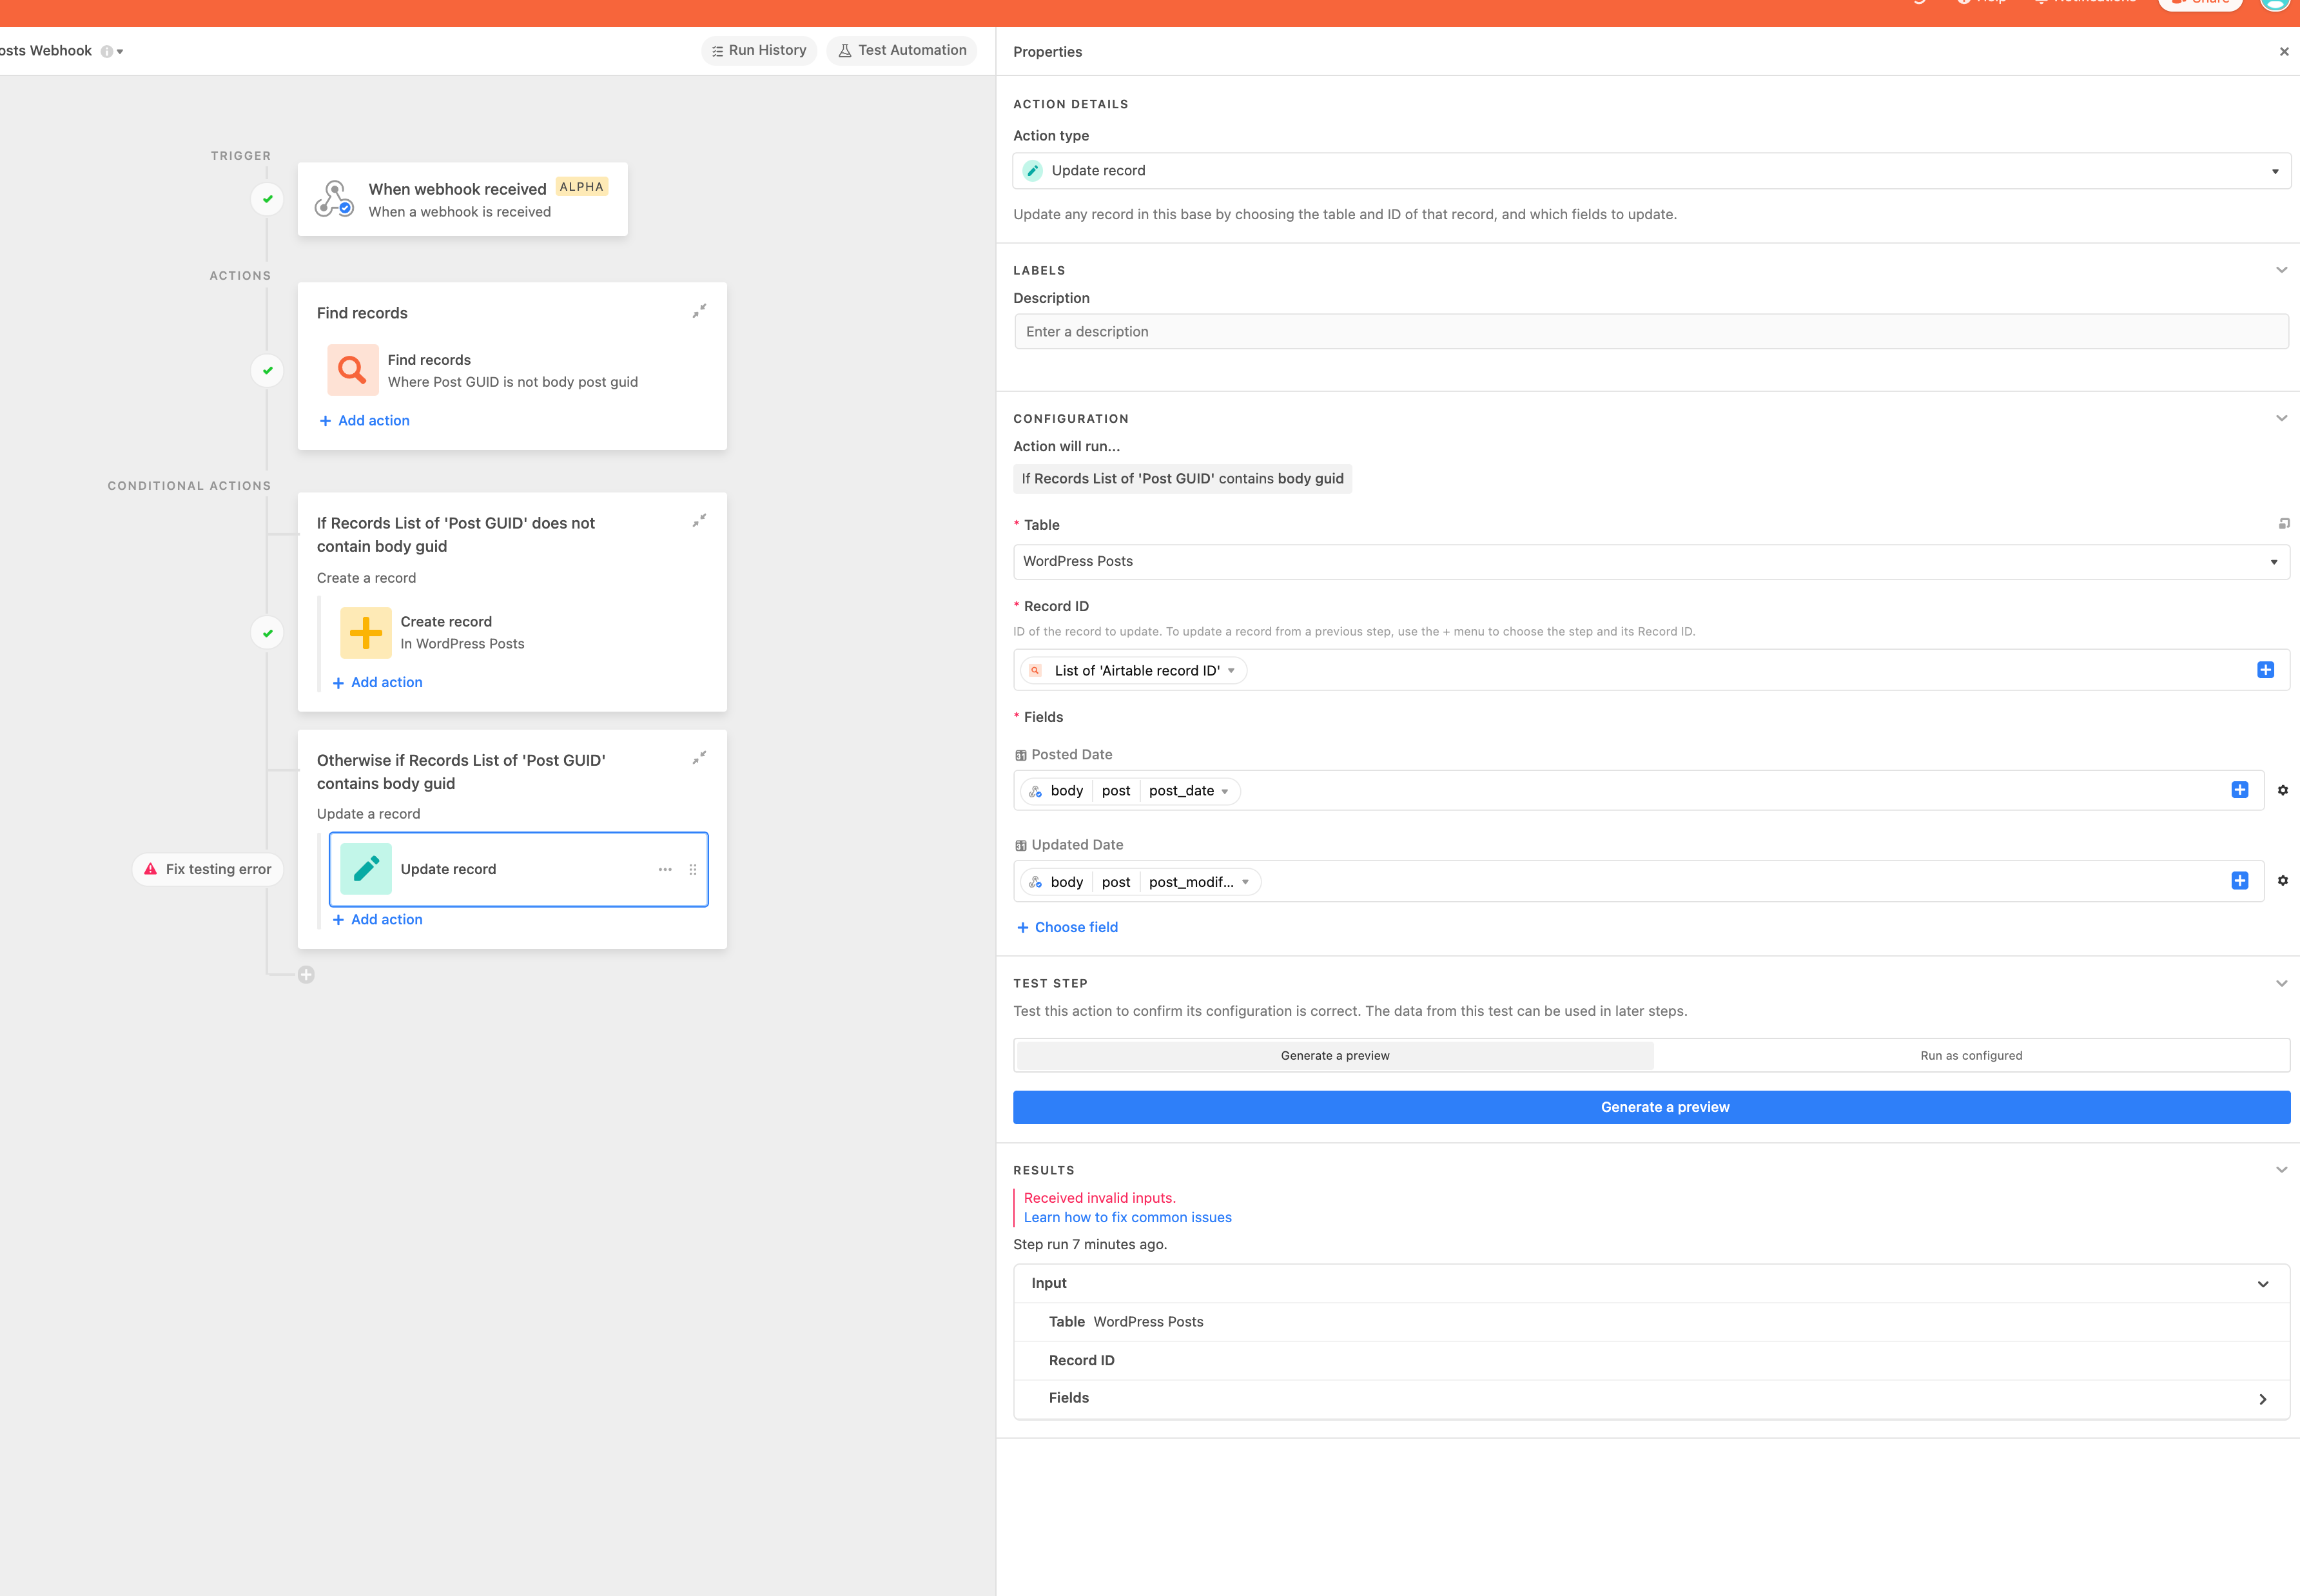
Task: Collapse the Configuration section
Action: coord(2282,418)
